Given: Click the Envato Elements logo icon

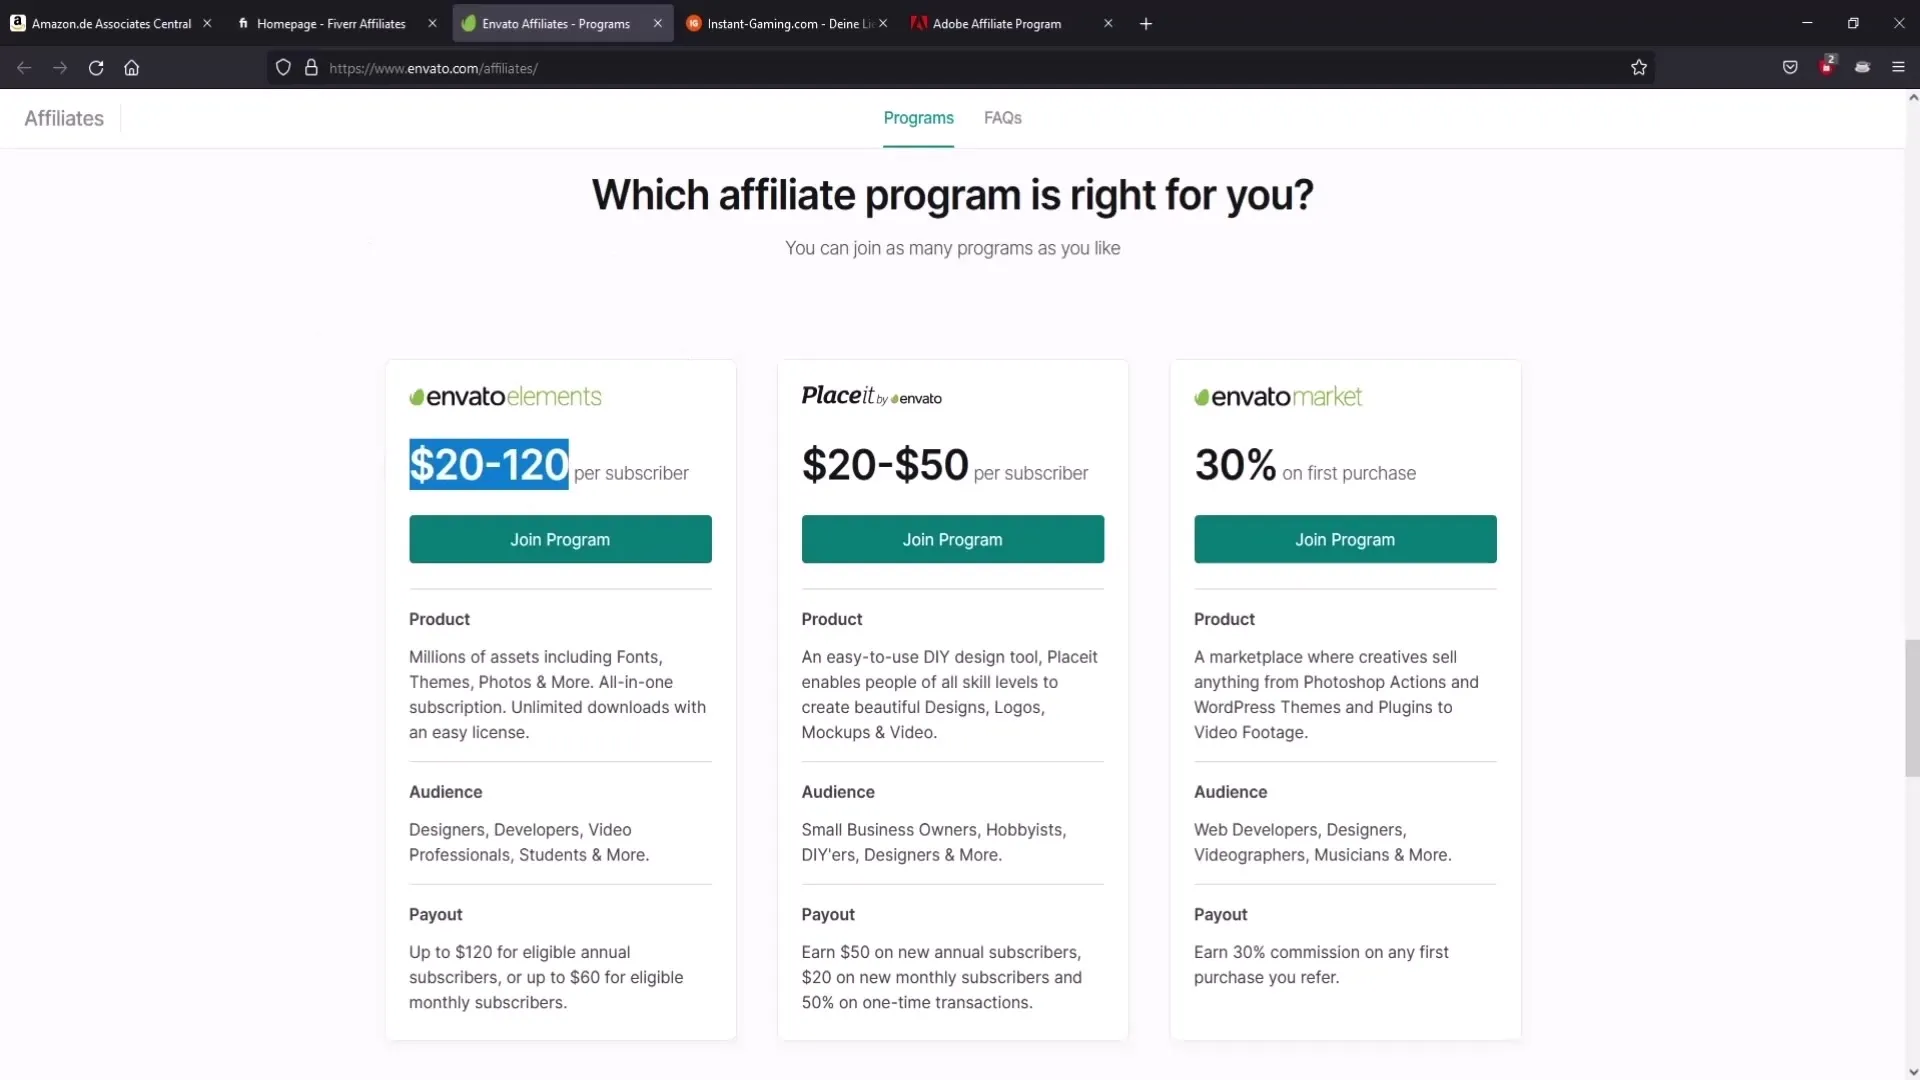Looking at the screenshot, I should click(417, 396).
